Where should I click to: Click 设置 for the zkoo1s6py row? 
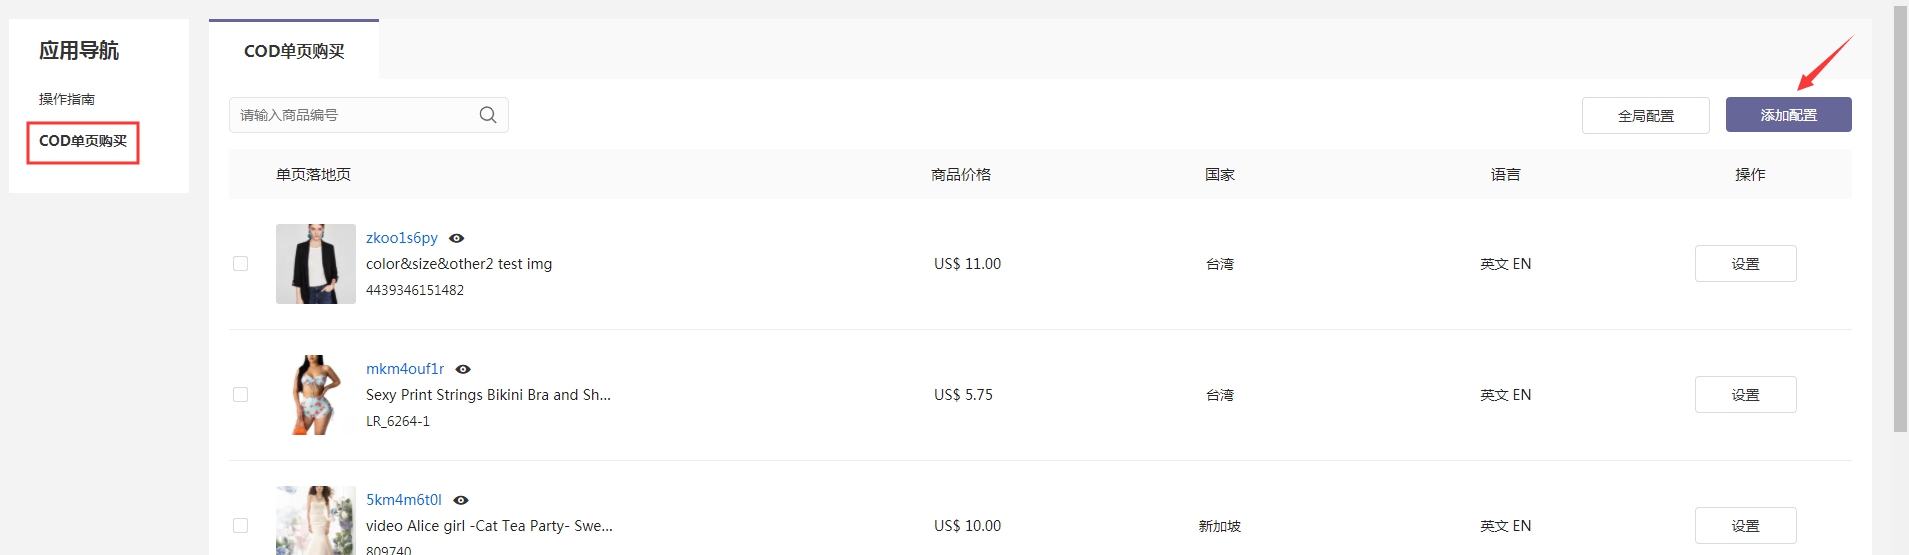[1745, 264]
